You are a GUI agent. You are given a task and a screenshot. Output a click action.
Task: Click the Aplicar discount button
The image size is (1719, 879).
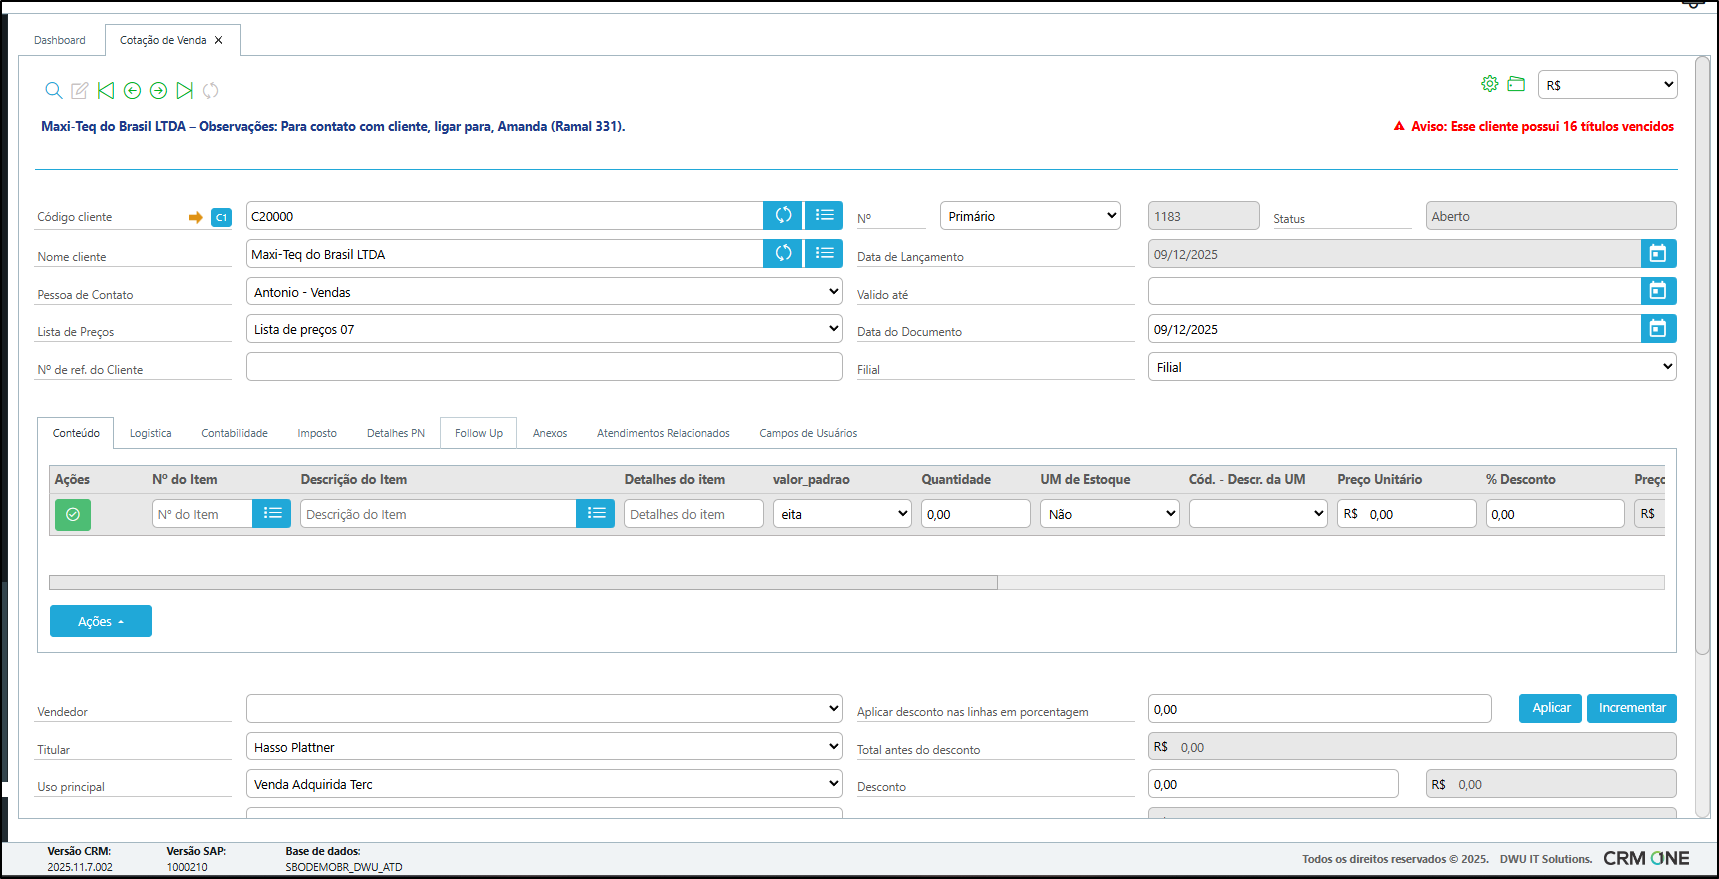1550,708
